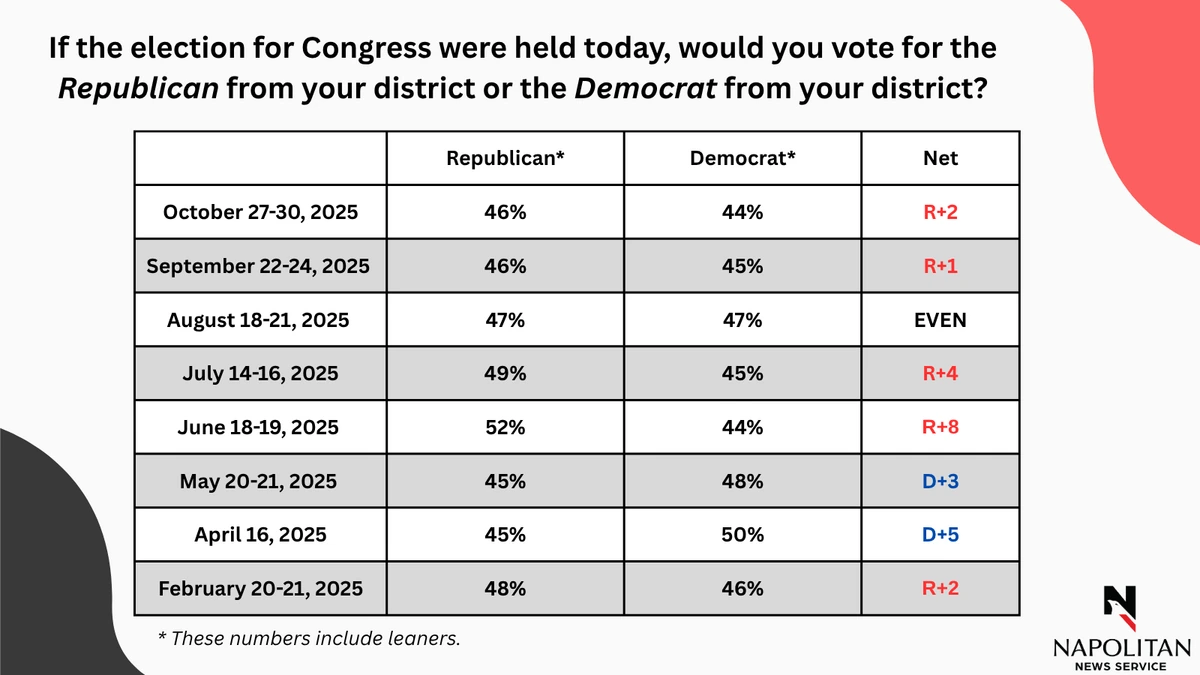This screenshot has width=1200, height=675.
Task: Click the D+5 net value
Action: pyautogui.click(x=940, y=535)
